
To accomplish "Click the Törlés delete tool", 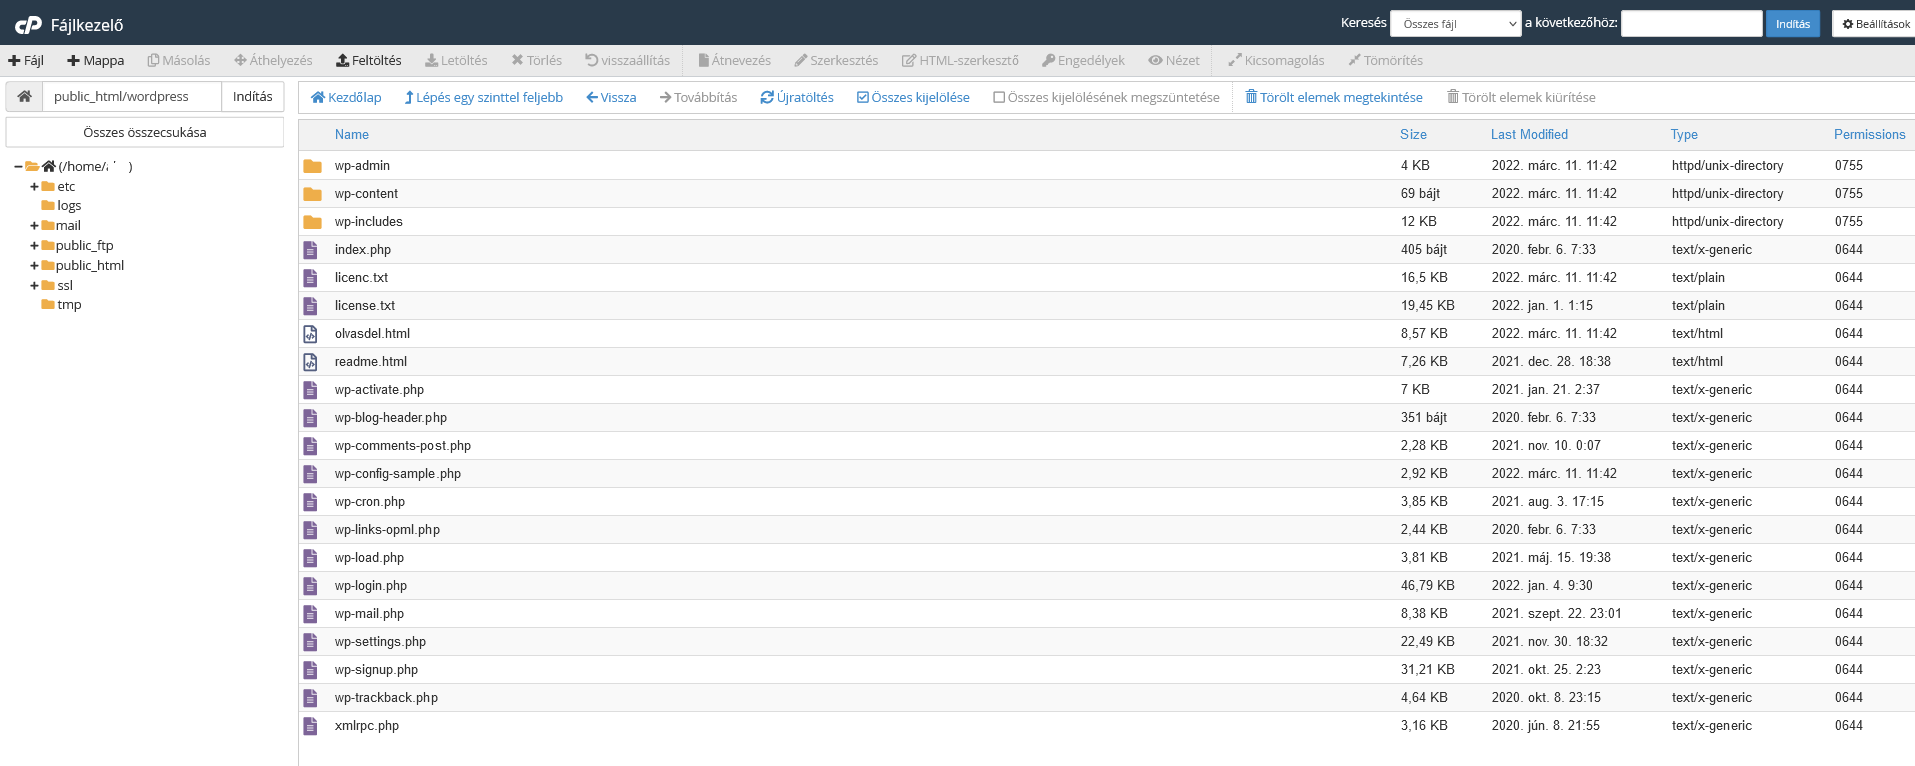I will point(536,60).
